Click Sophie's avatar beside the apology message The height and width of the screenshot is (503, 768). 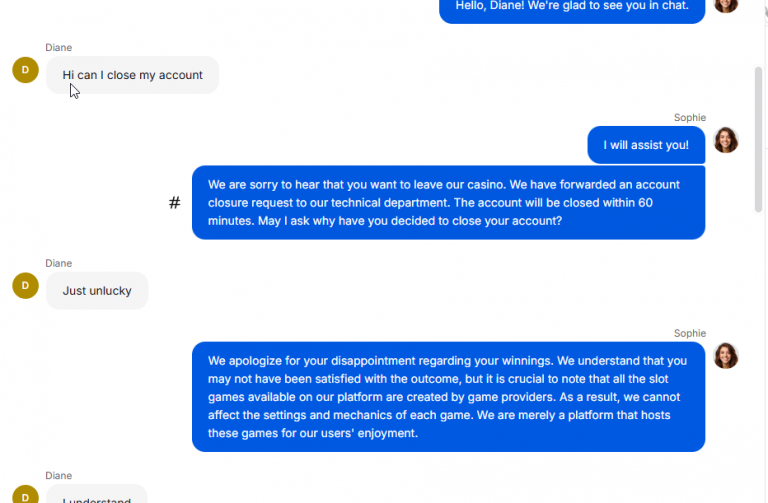(726, 356)
